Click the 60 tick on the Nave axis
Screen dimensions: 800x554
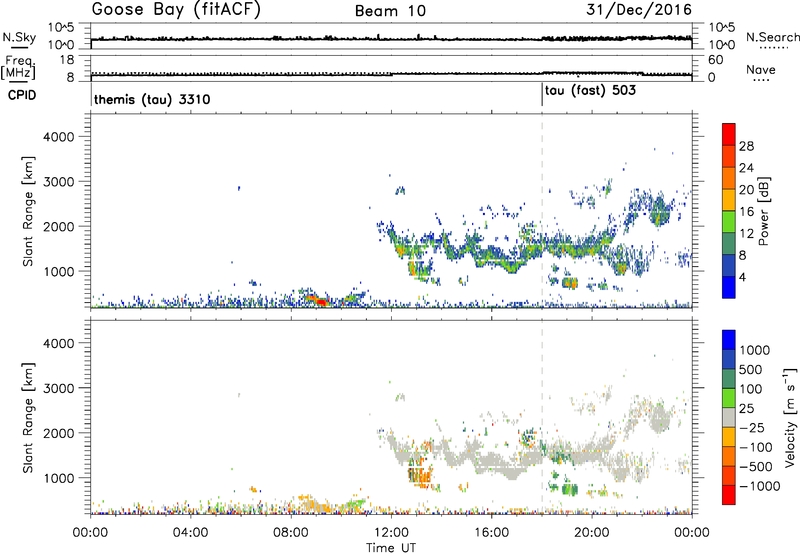[x=715, y=60]
